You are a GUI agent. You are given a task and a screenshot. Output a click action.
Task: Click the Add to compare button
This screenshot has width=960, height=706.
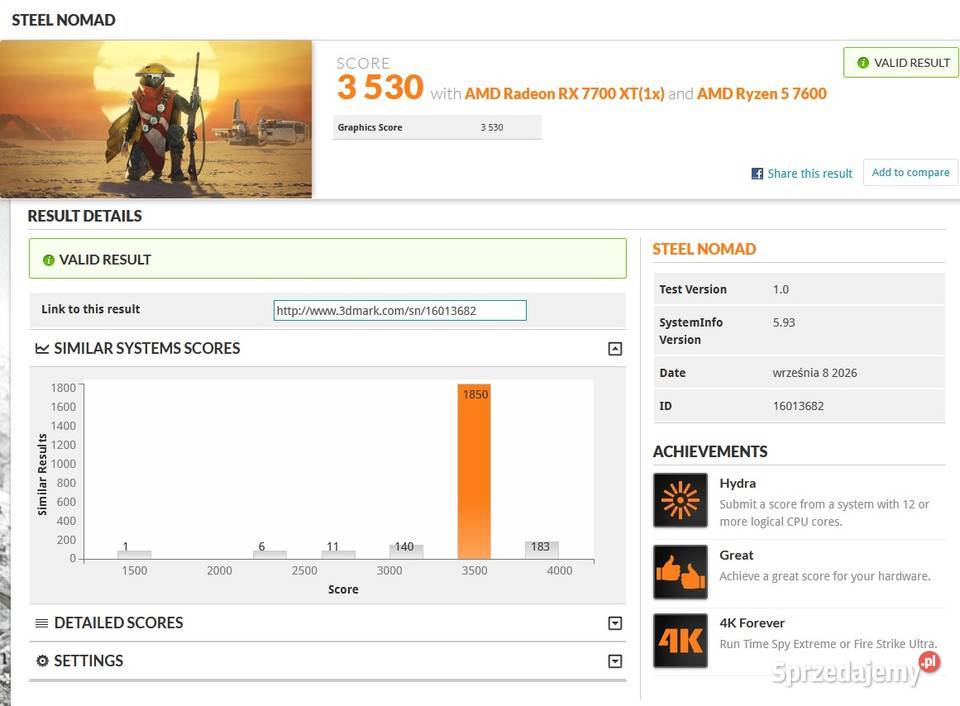910,173
